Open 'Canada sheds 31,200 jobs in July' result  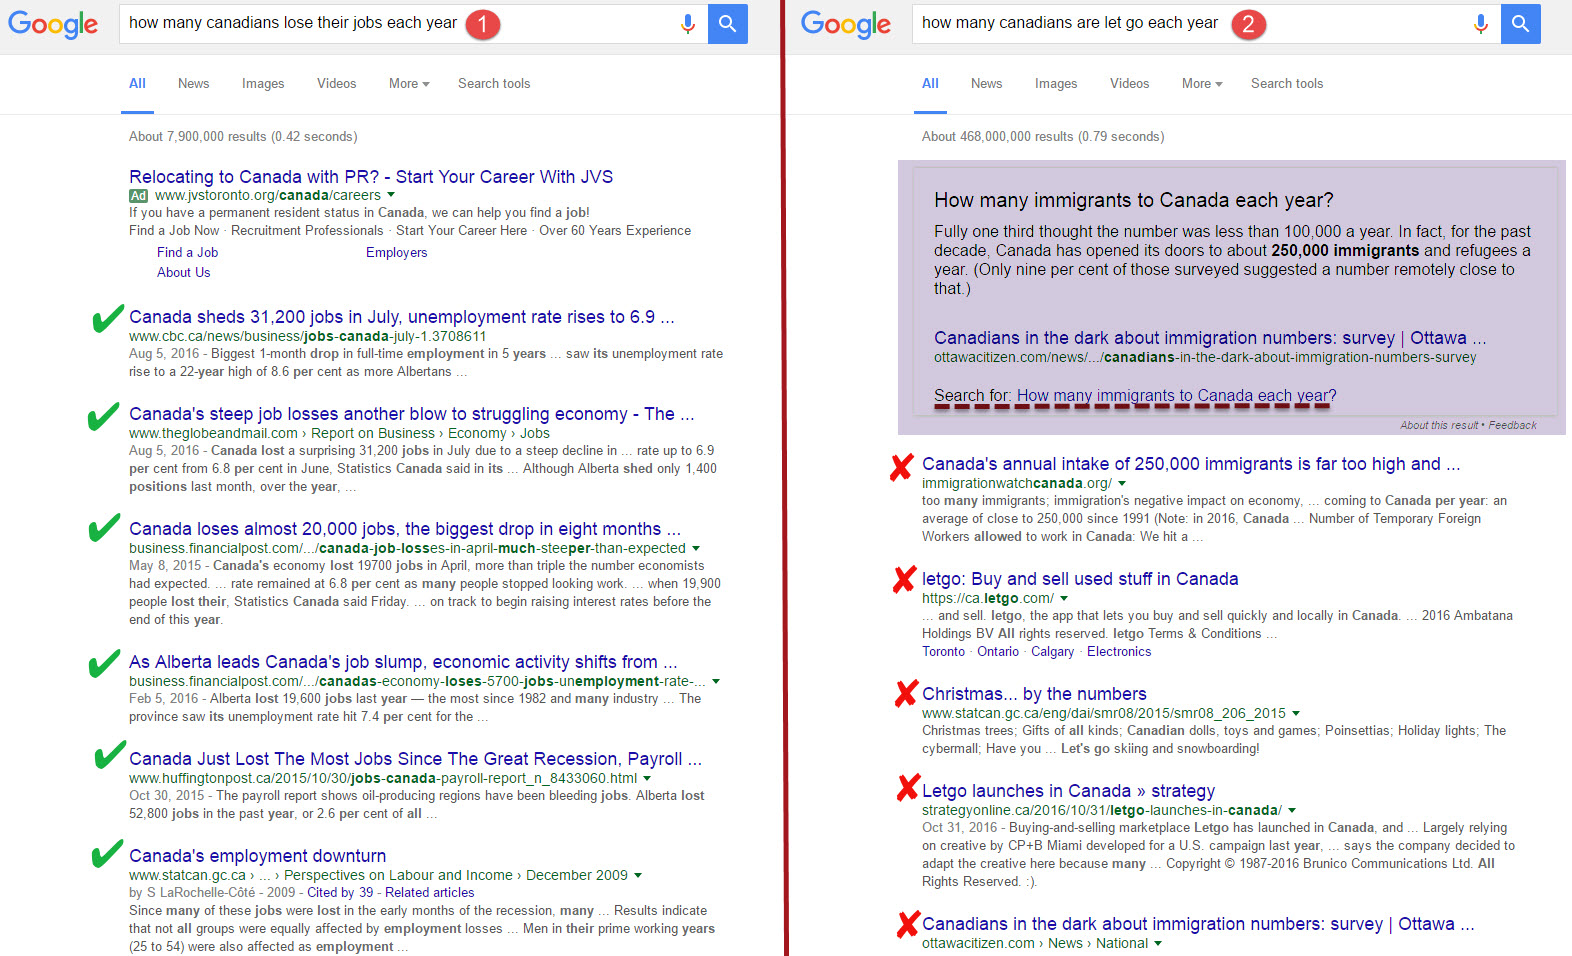pos(401,317)
